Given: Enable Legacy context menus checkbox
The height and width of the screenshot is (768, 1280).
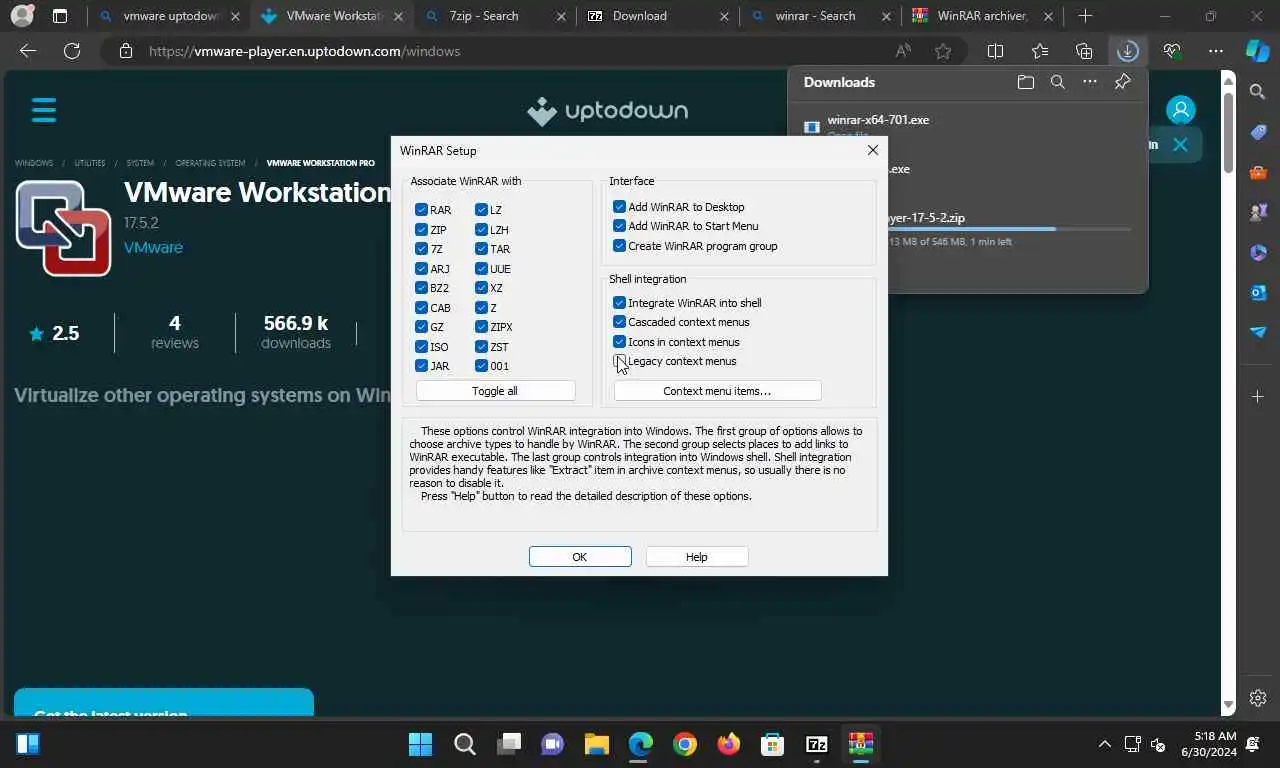Looking at the screenshot, I should 619,361.
